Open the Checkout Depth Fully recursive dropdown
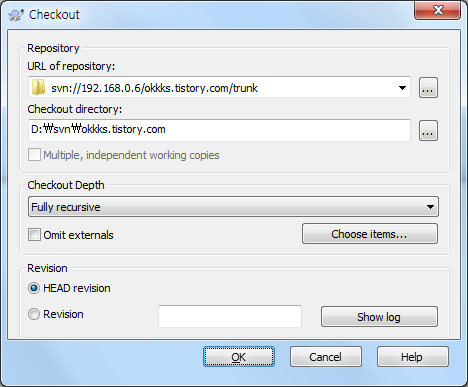This screenshot has height=387, width=468. [233, 207]
